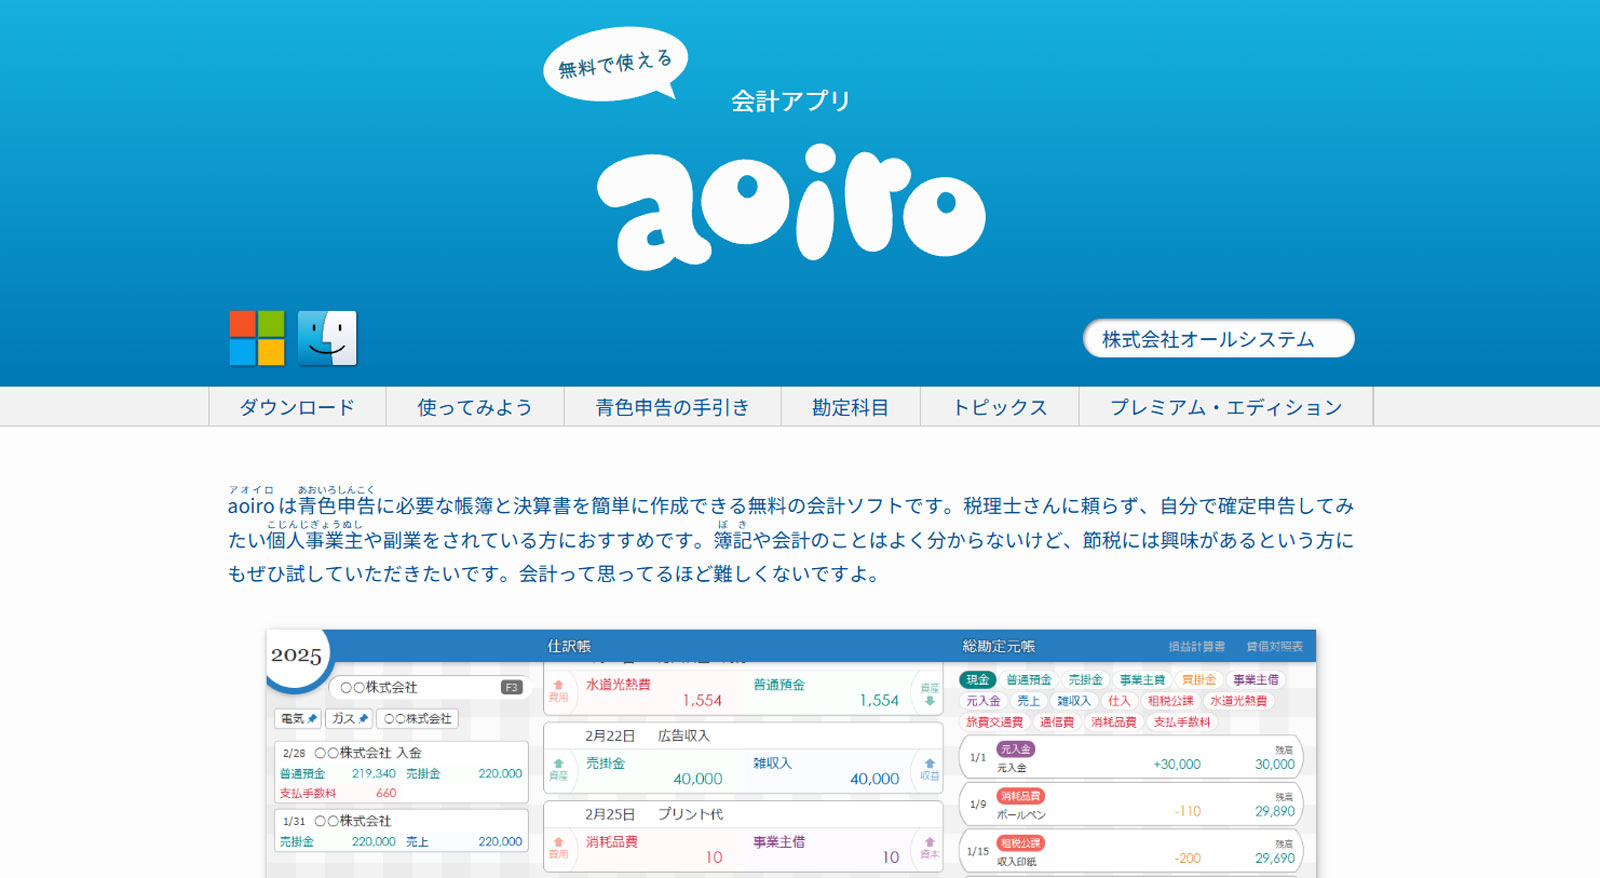Open the 1/9 ボールペン ledger row
1600x878 pixels.
[x=1131, y=805]
